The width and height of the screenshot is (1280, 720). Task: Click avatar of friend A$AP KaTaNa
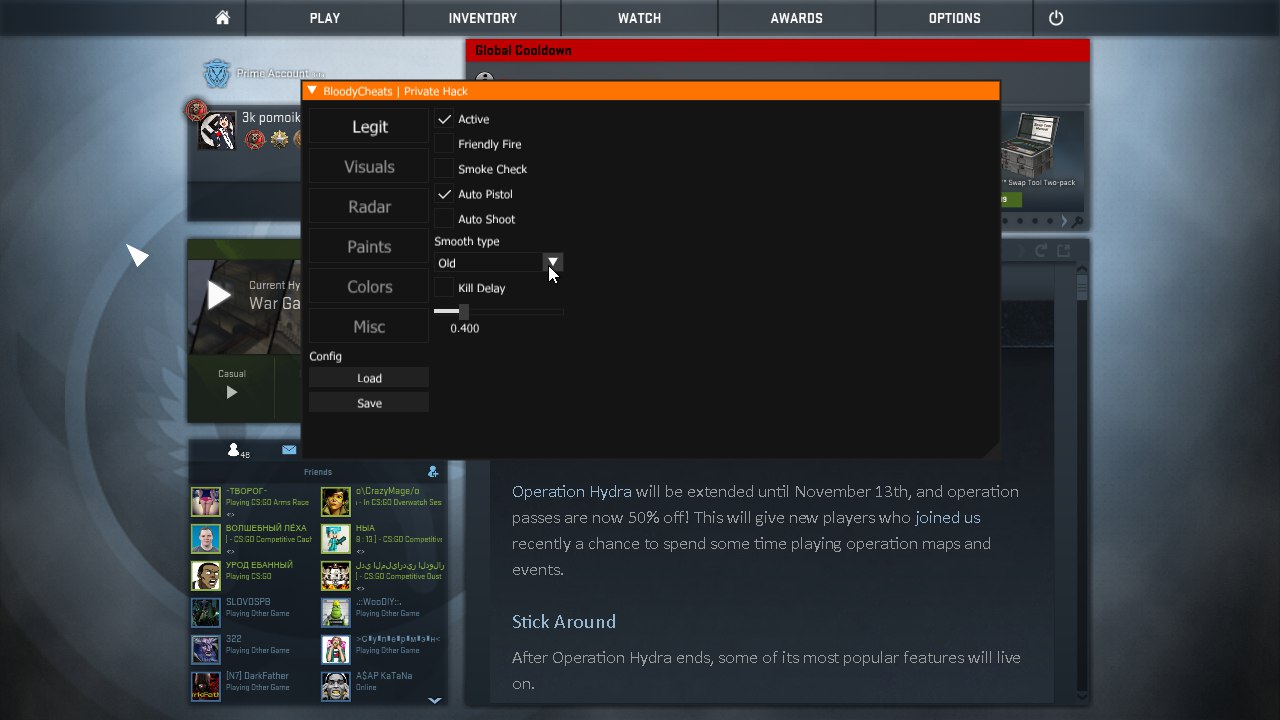(x=335, y=687)
